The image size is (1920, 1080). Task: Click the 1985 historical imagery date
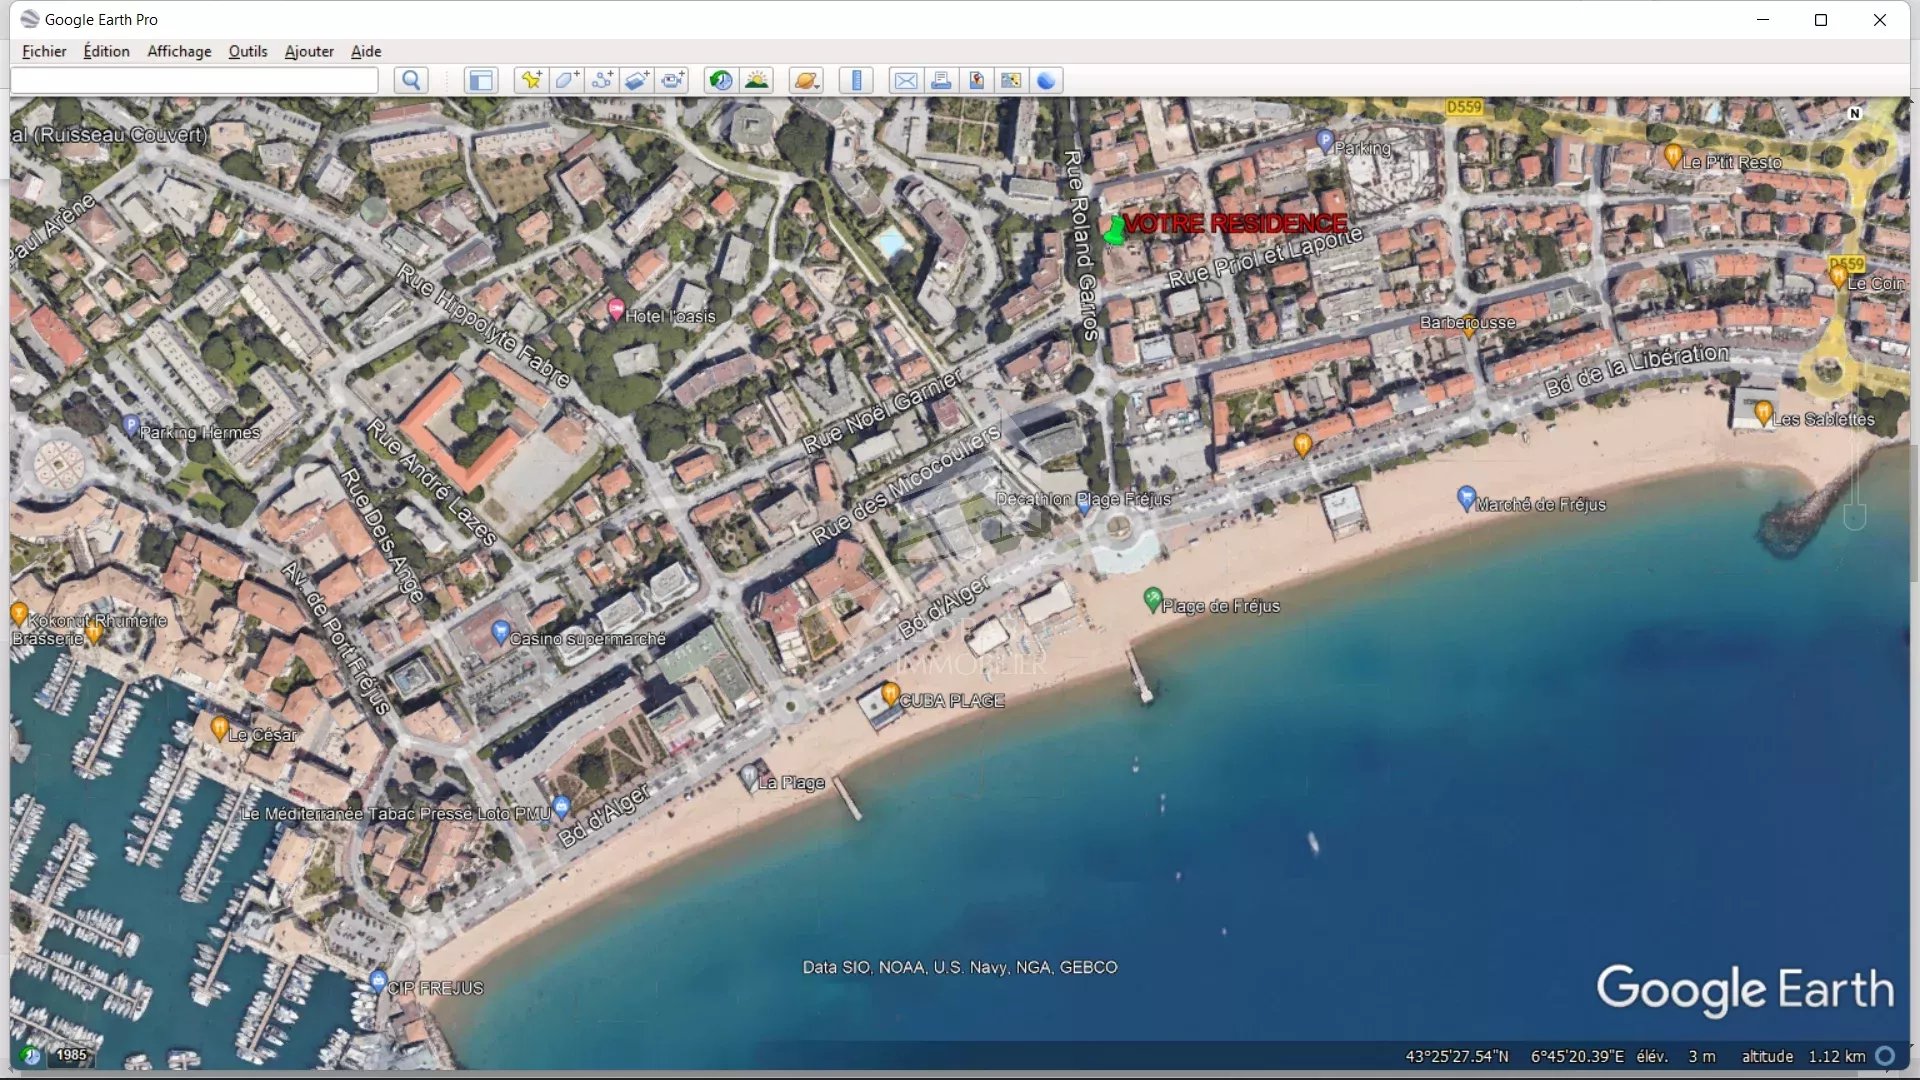[71, 1054]
